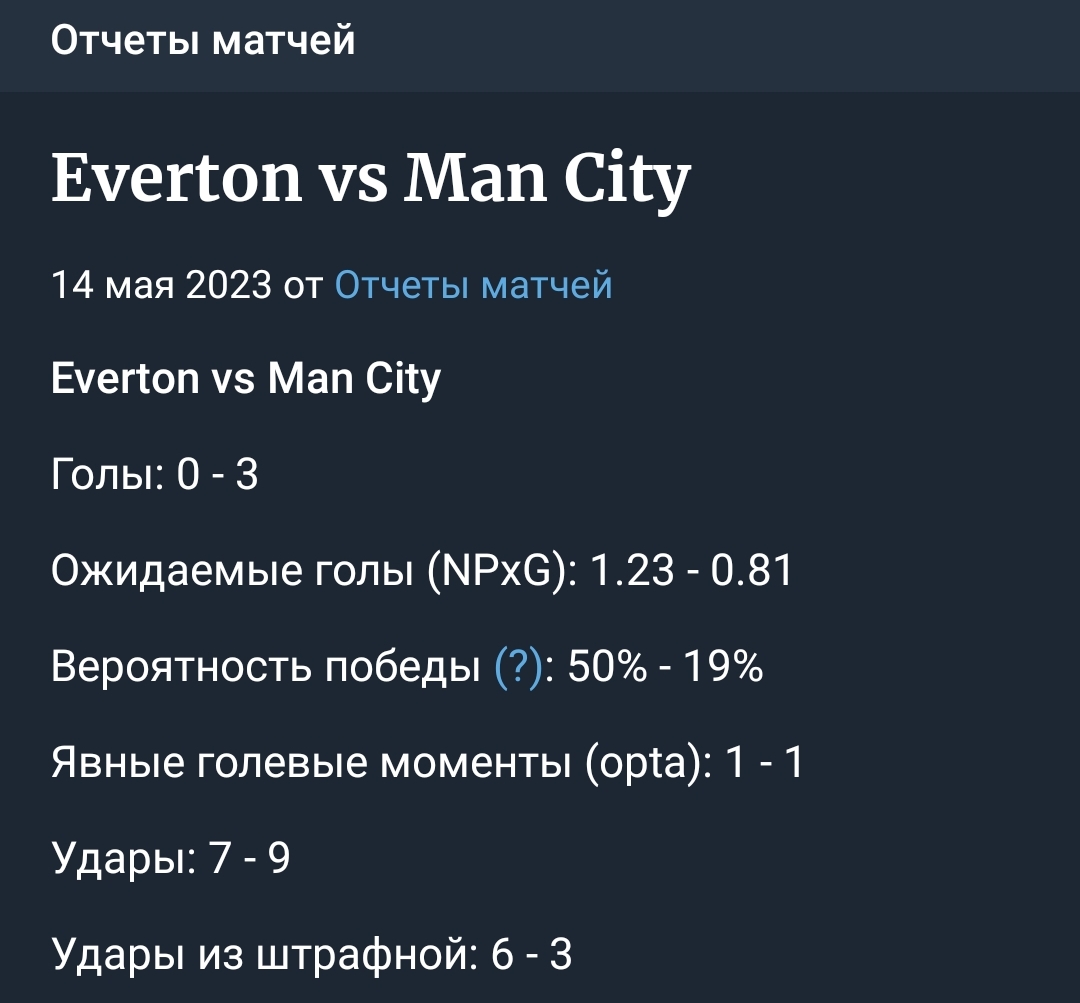The image size is (1080, 1003).
Task: Select the word Everton in the headline
Action: pos(177,178)
